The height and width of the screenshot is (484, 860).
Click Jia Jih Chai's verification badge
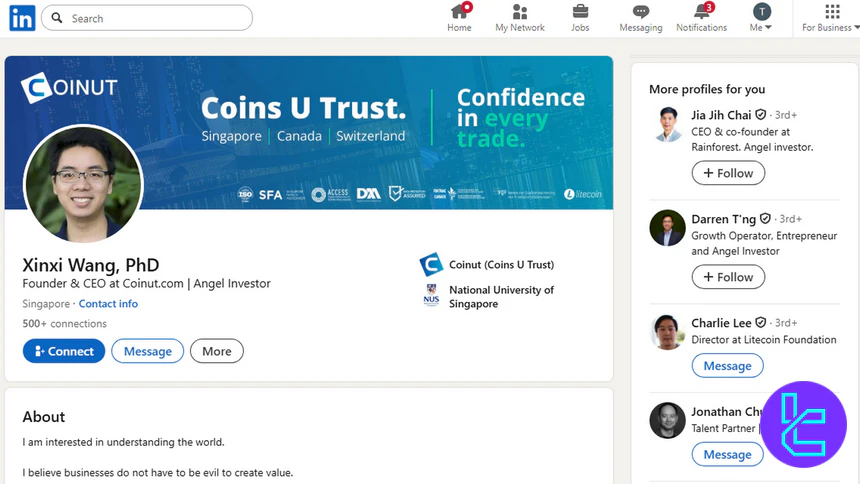(x=761, y=115)
